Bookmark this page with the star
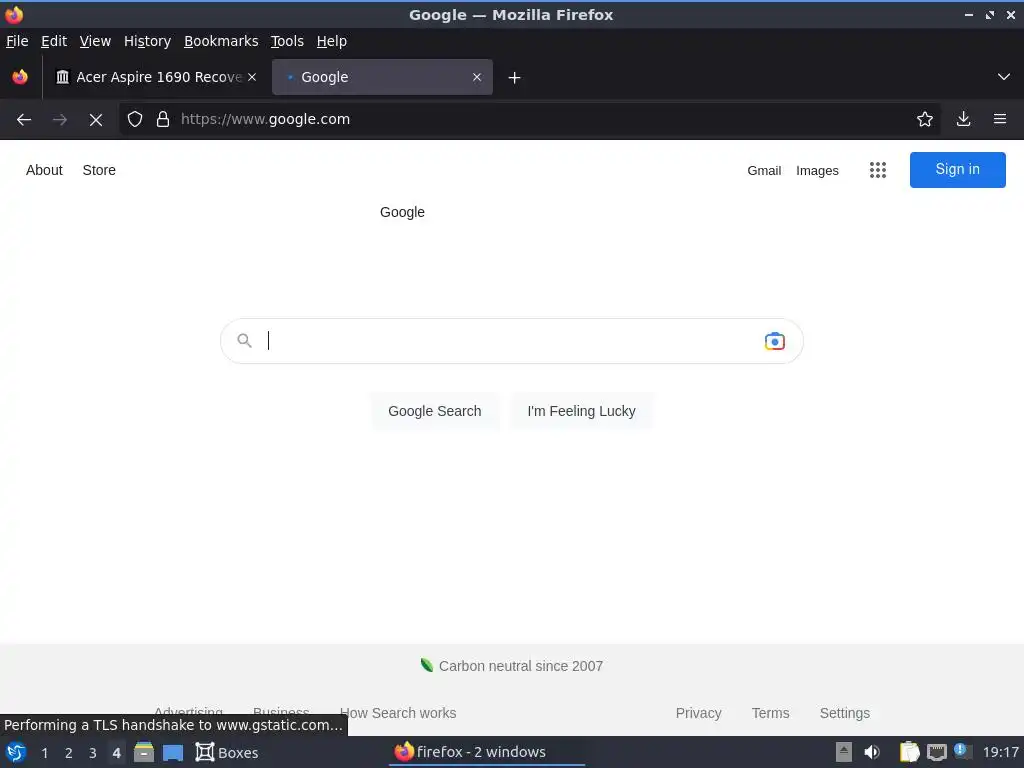The width and height of the screenshot is (1024, 768). tap(924, 119)
